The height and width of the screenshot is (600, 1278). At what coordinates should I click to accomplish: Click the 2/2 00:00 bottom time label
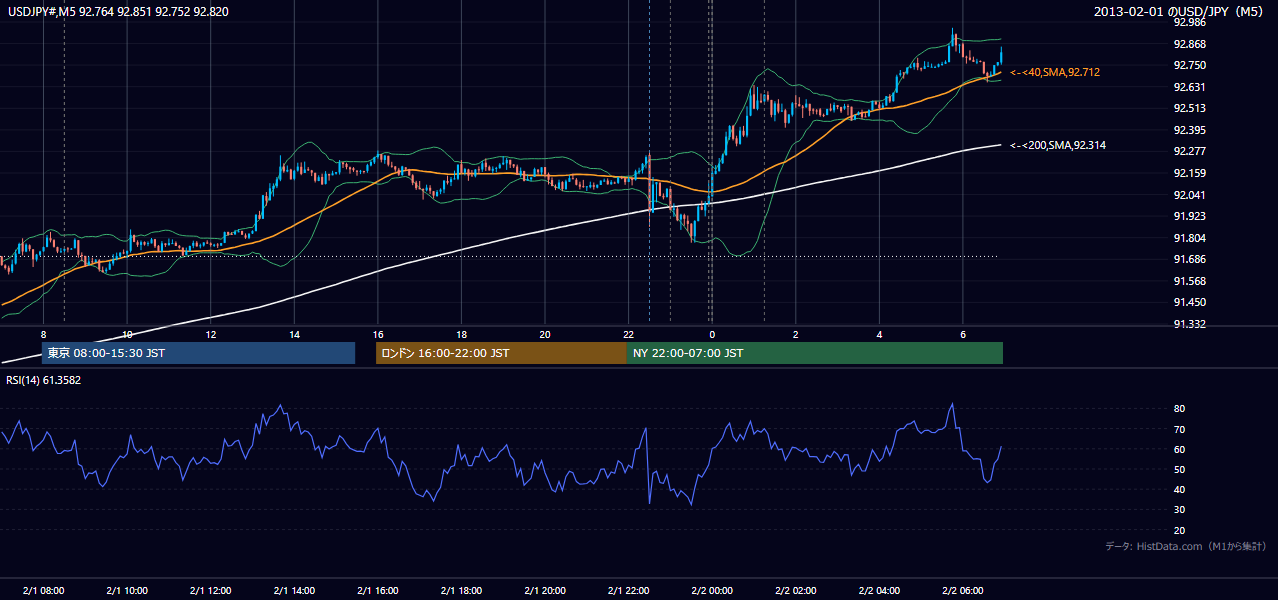(712, 591)
